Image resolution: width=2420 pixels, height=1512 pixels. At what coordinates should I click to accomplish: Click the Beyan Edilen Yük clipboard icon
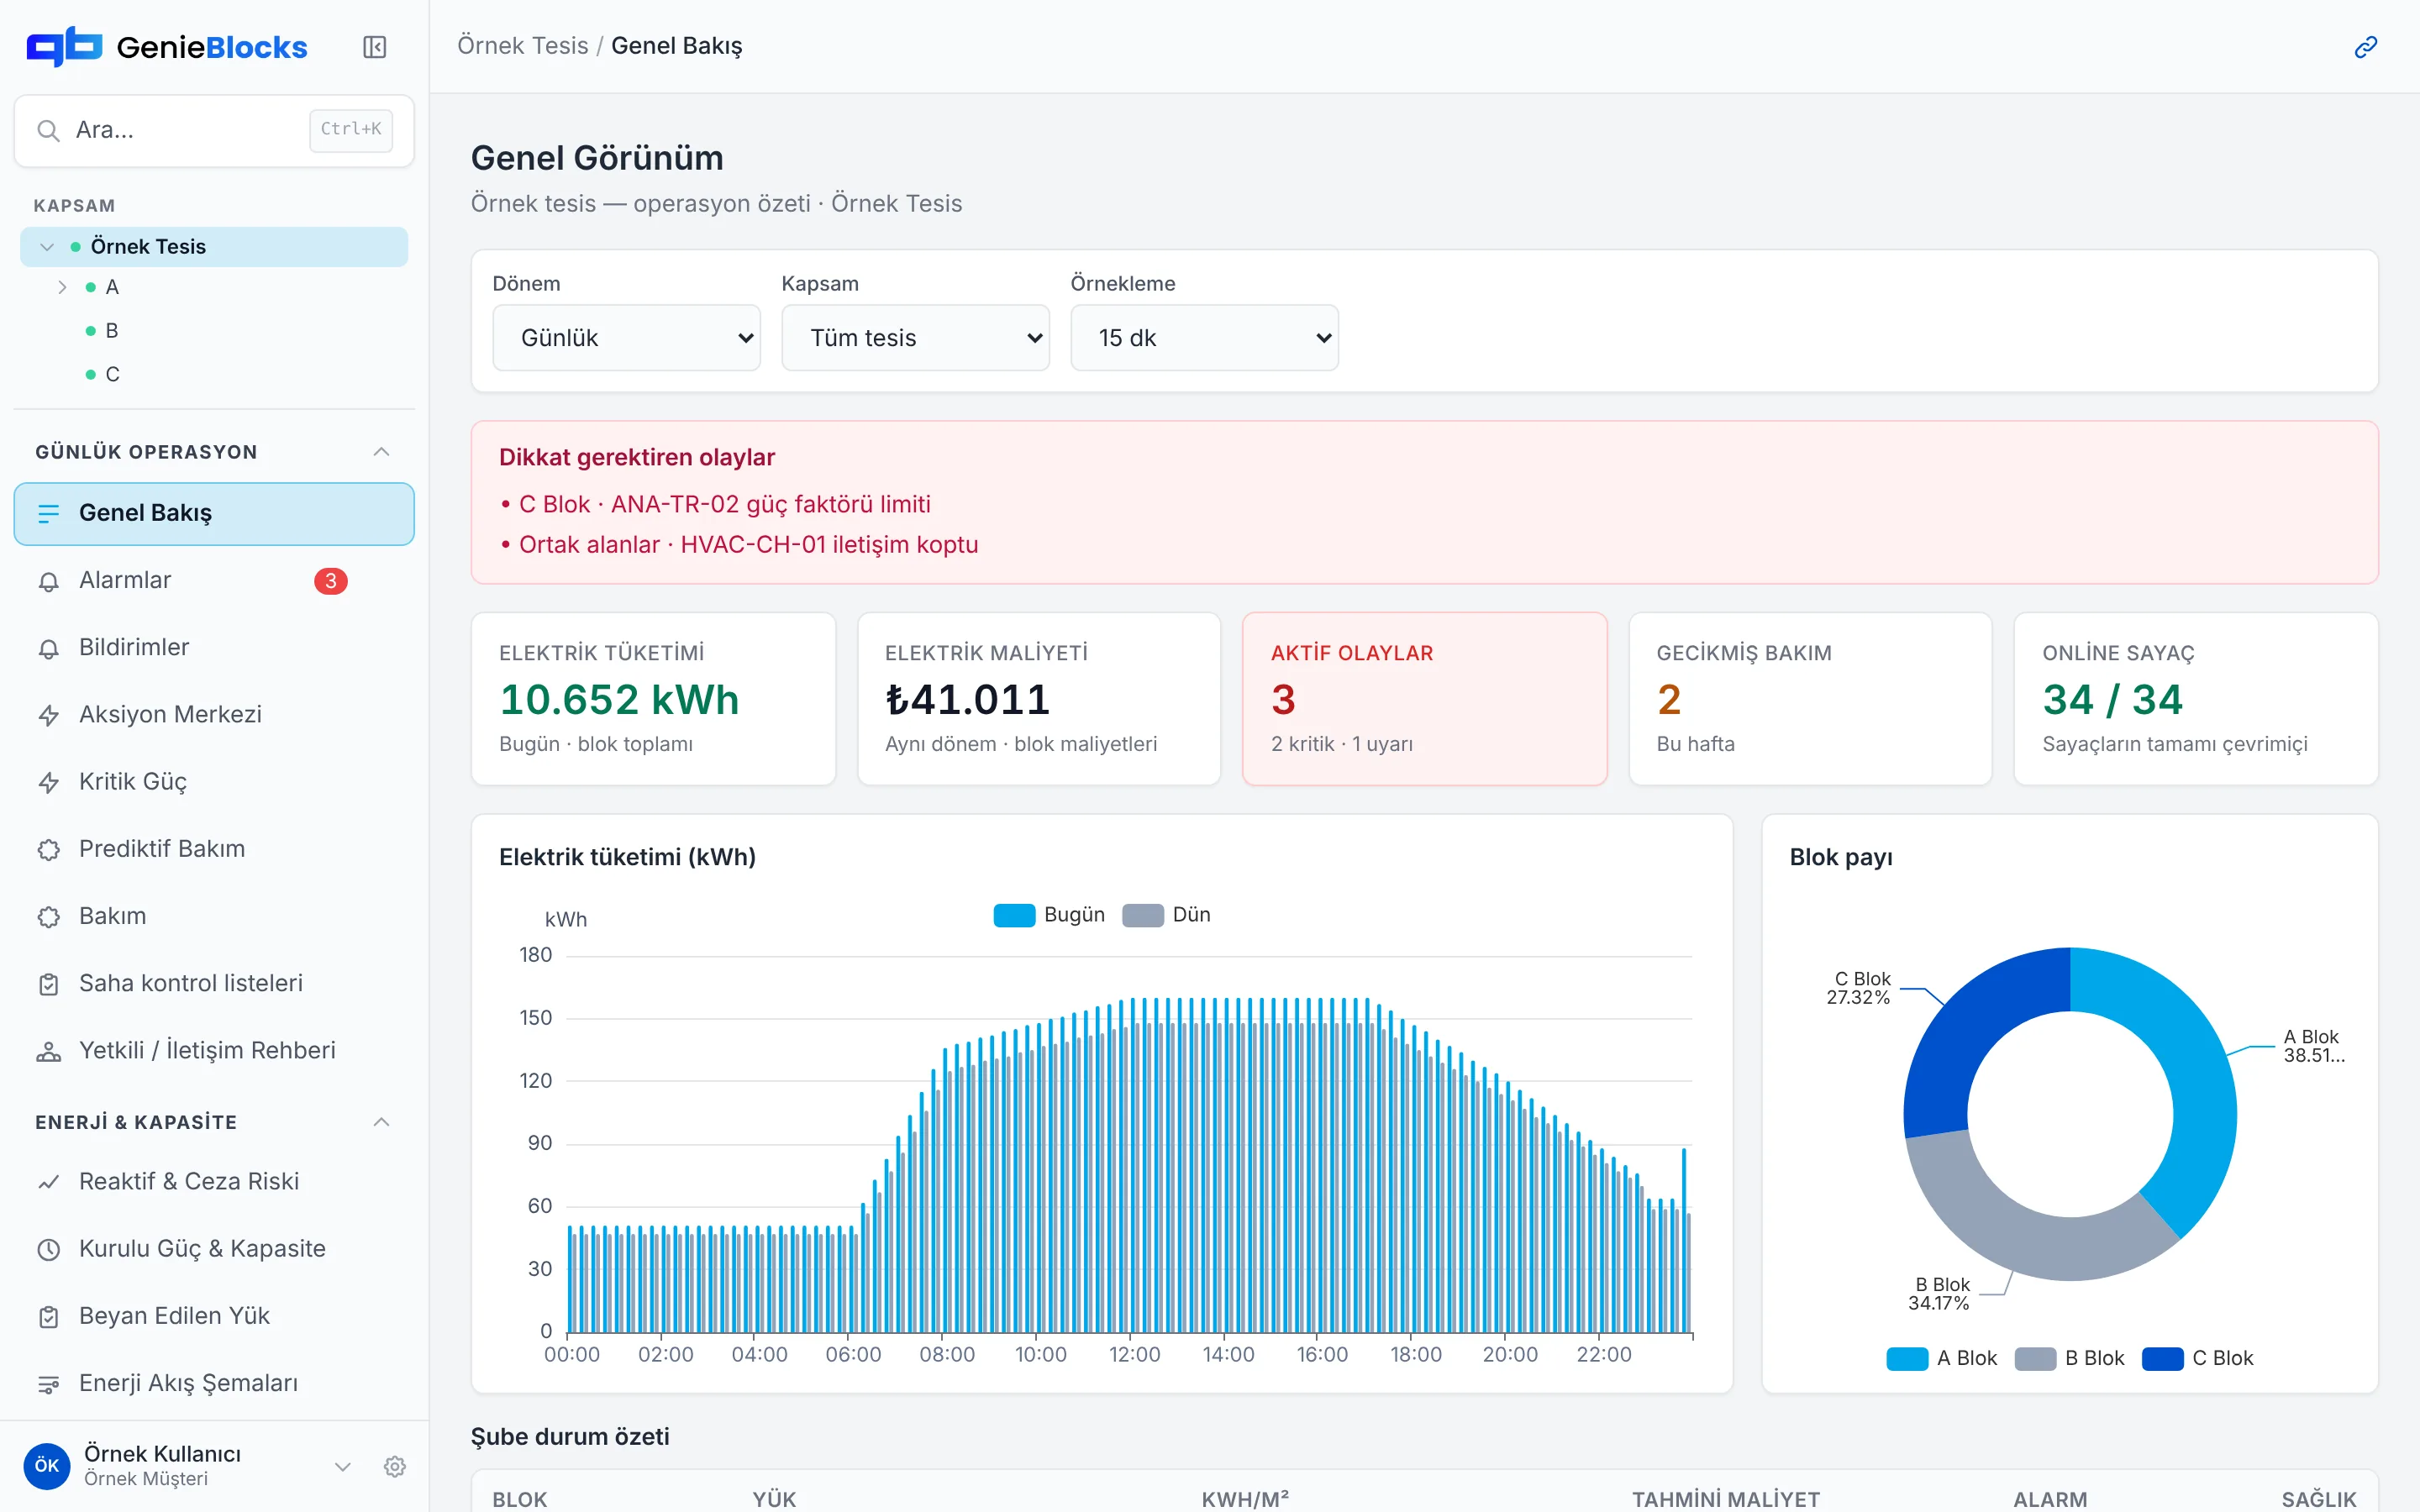[x=48, y=1316]
